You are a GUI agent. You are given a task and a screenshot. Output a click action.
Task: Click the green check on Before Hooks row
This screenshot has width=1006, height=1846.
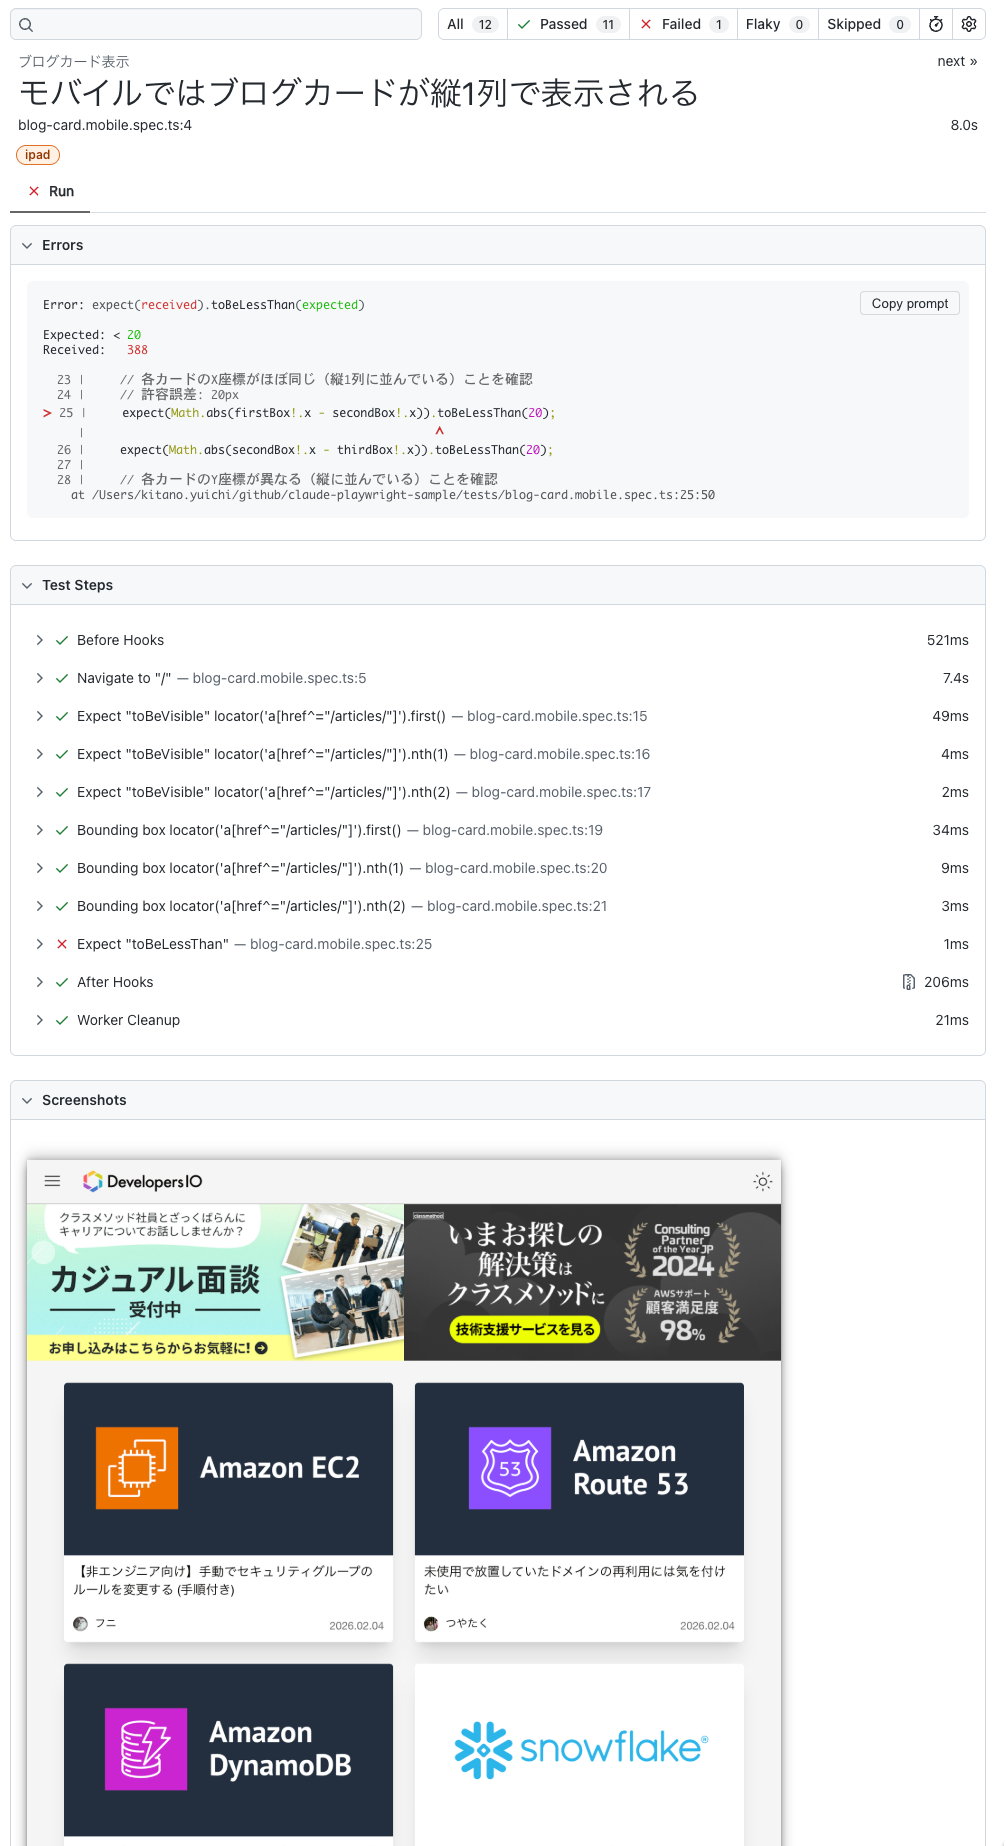pos(62,640)
